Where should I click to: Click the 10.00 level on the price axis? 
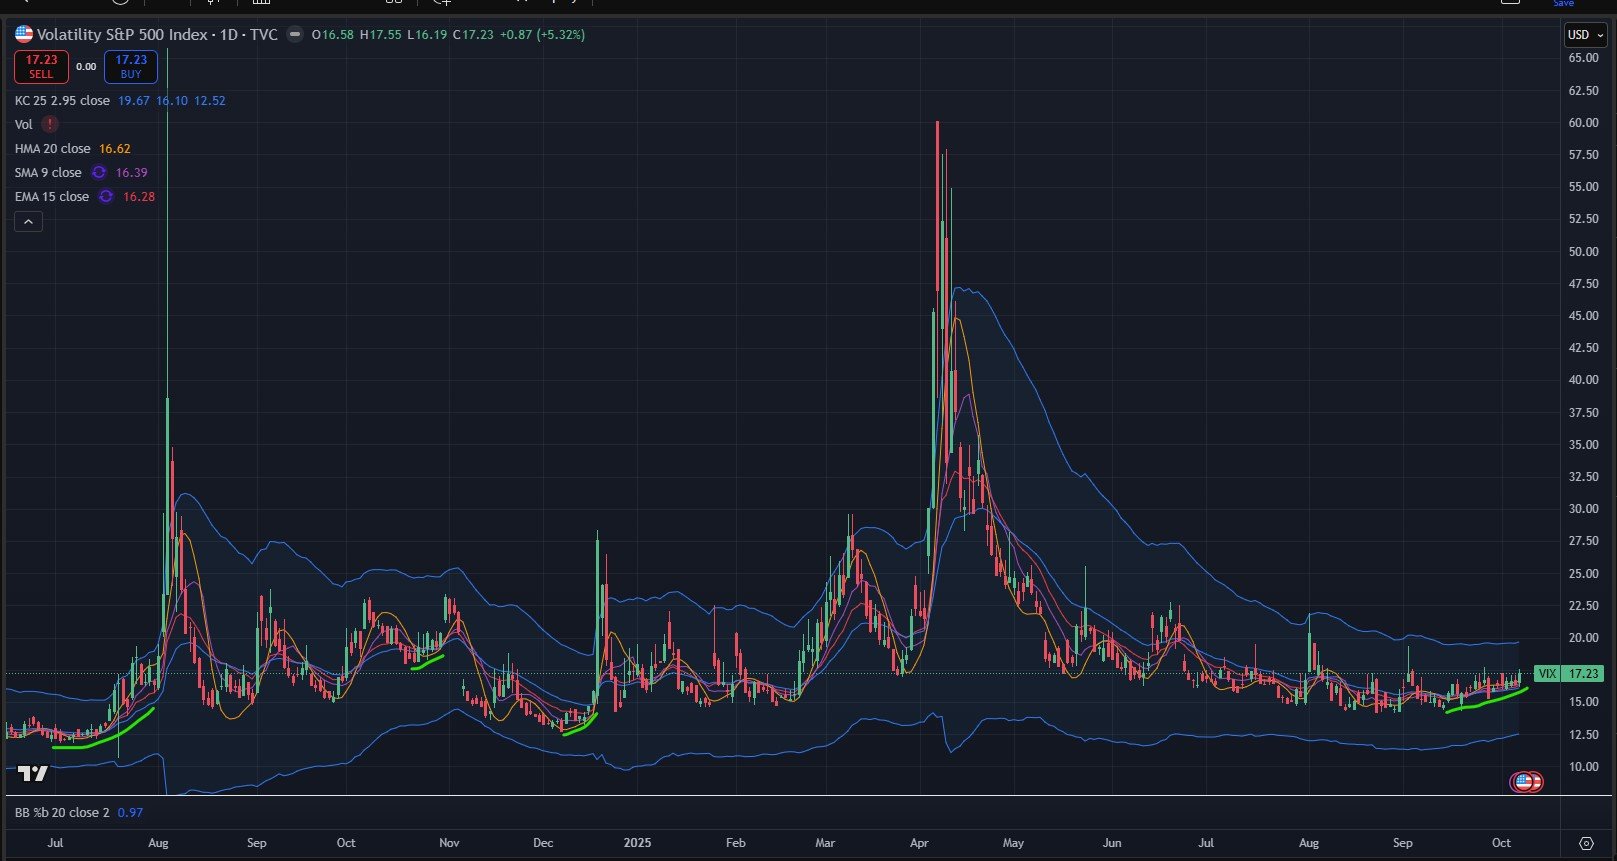(x=1583, y=767)
